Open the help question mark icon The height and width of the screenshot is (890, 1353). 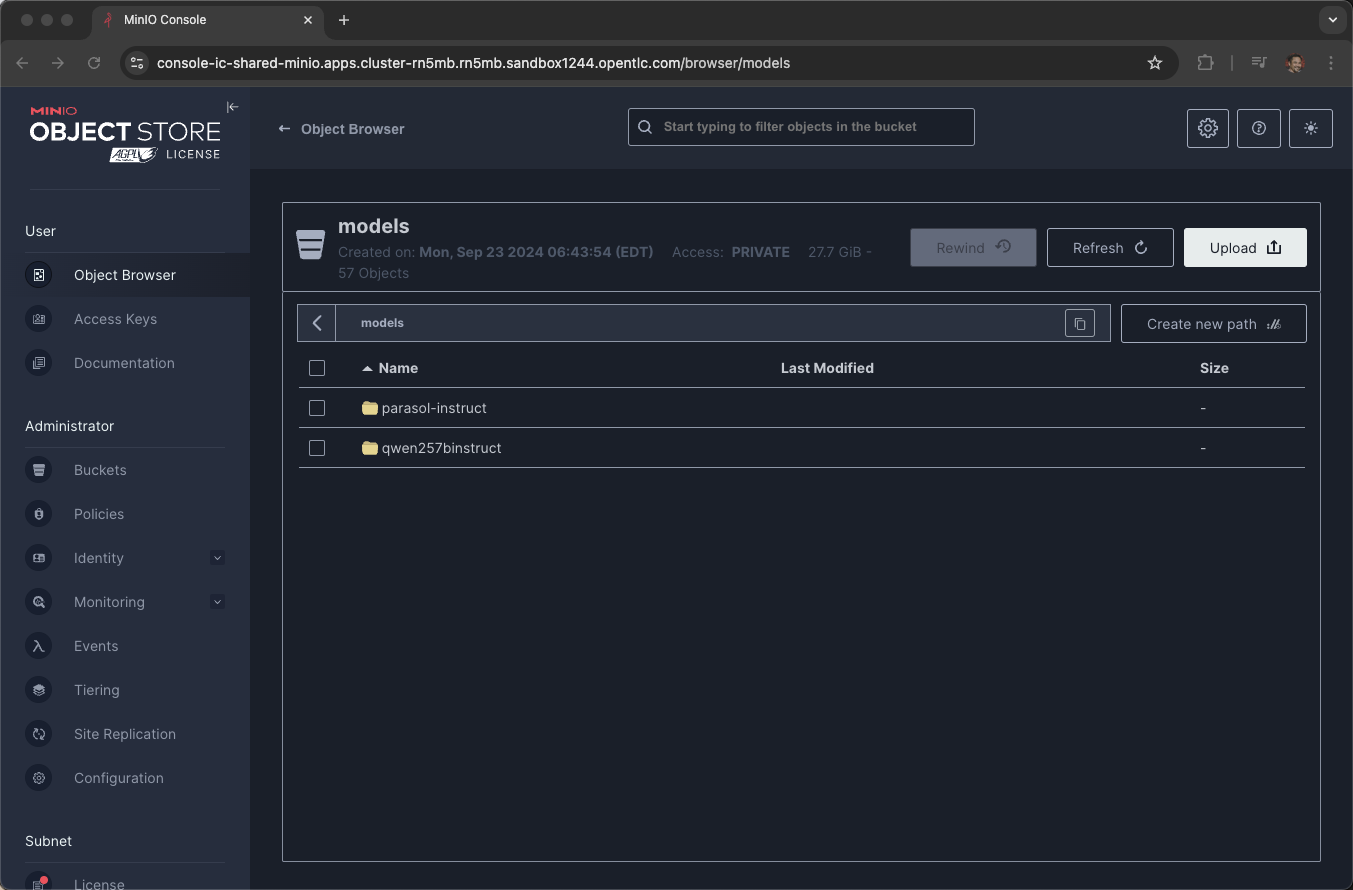1259,128
